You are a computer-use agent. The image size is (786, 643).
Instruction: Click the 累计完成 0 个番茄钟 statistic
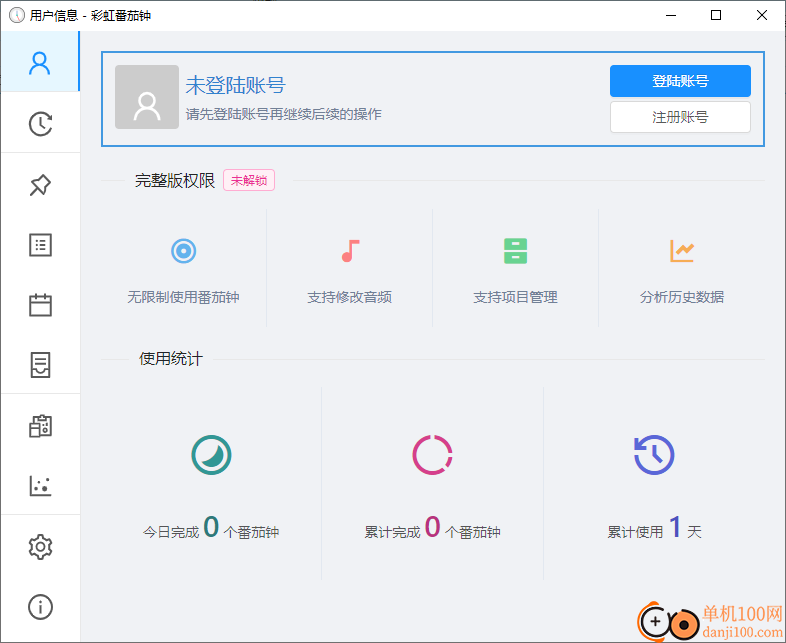pos(432,528)
